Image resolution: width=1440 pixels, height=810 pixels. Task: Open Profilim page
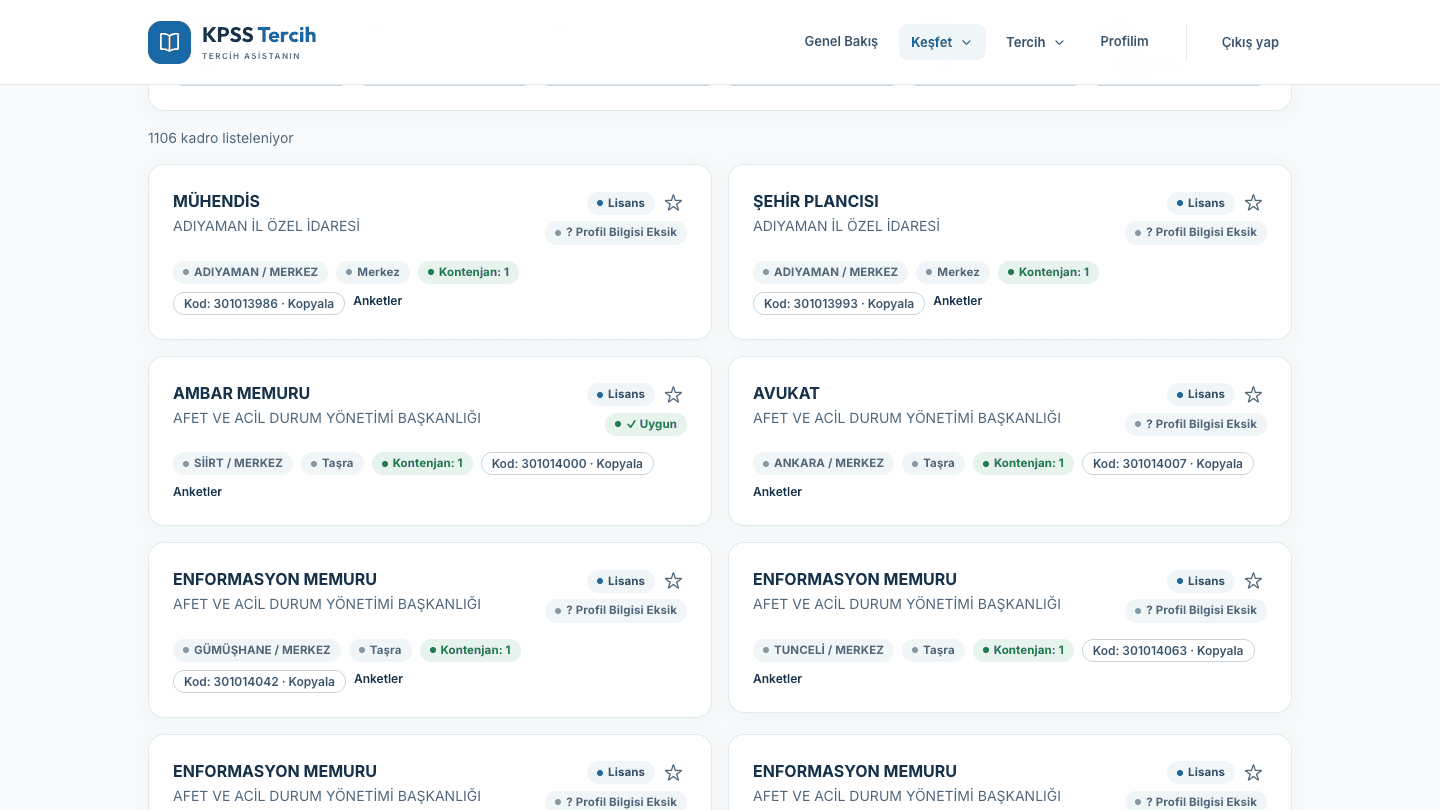1124,42
